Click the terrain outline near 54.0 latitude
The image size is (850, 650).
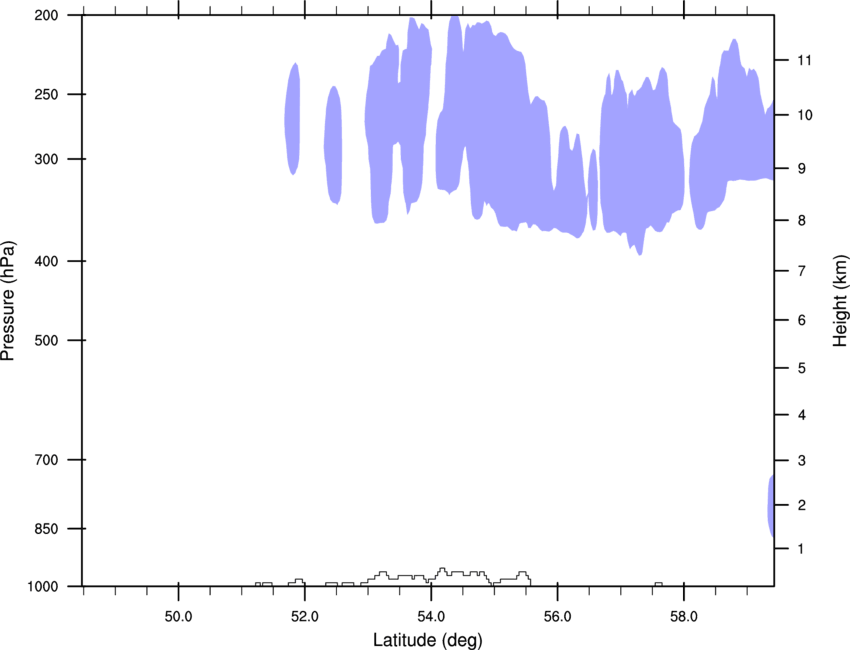440,572
